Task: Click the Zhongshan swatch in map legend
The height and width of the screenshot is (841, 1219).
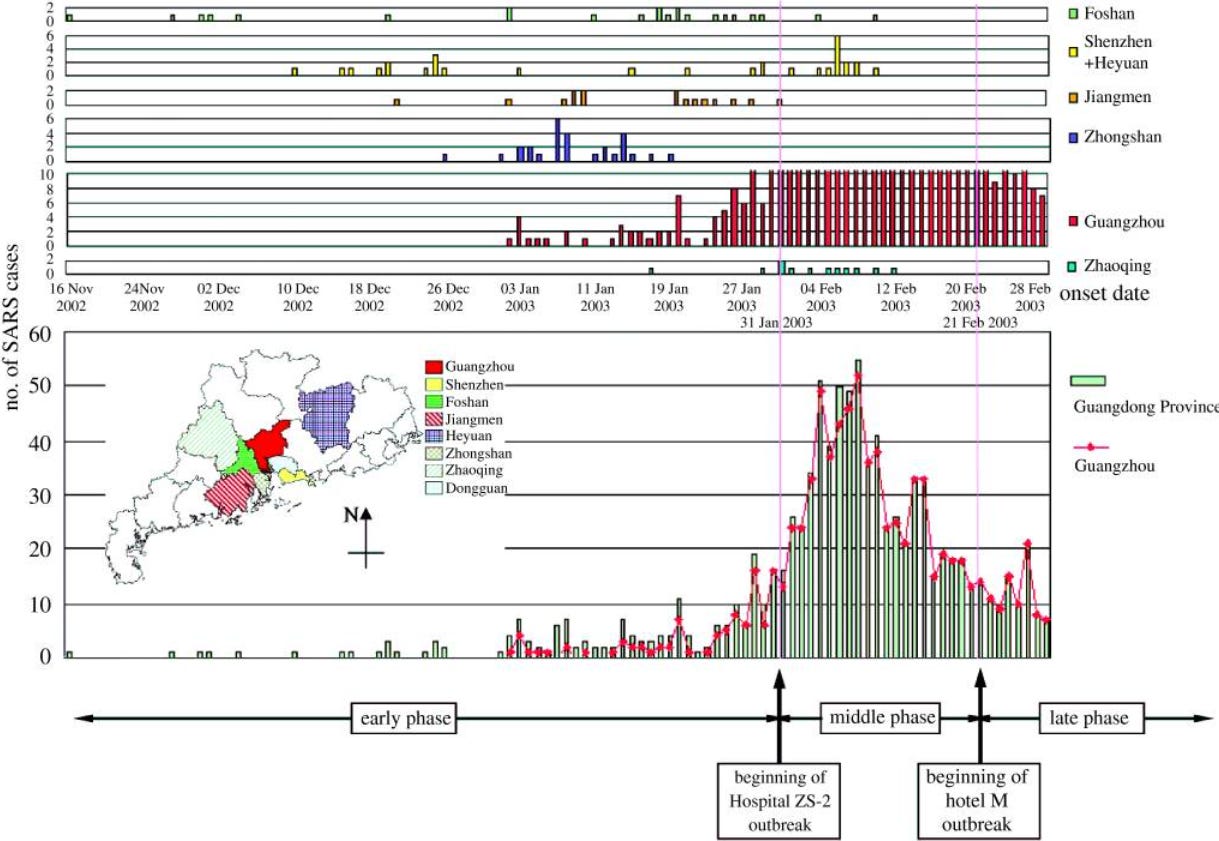Action: pyautogui.click(x=433, y=453)
